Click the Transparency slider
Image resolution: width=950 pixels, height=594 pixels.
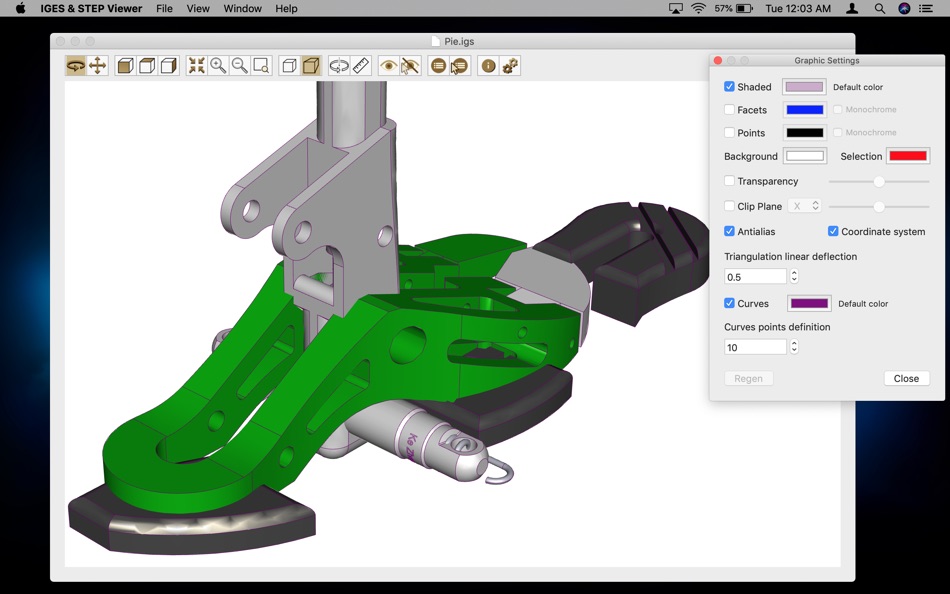pos(879,181)
